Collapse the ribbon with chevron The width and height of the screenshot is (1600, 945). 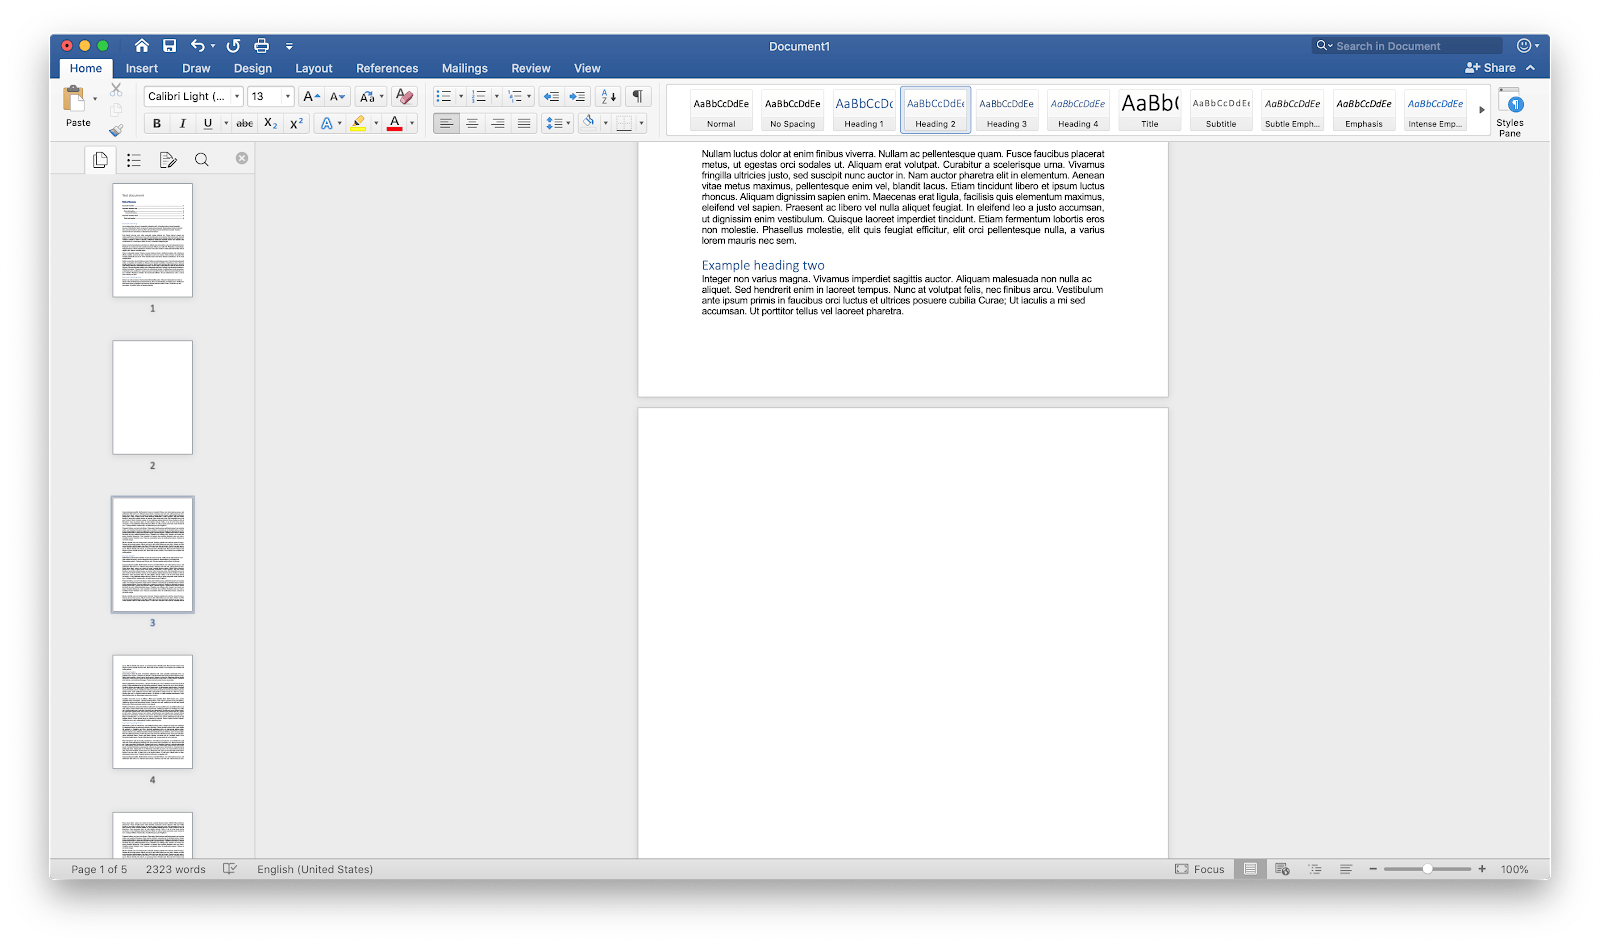click(1531, 68)
